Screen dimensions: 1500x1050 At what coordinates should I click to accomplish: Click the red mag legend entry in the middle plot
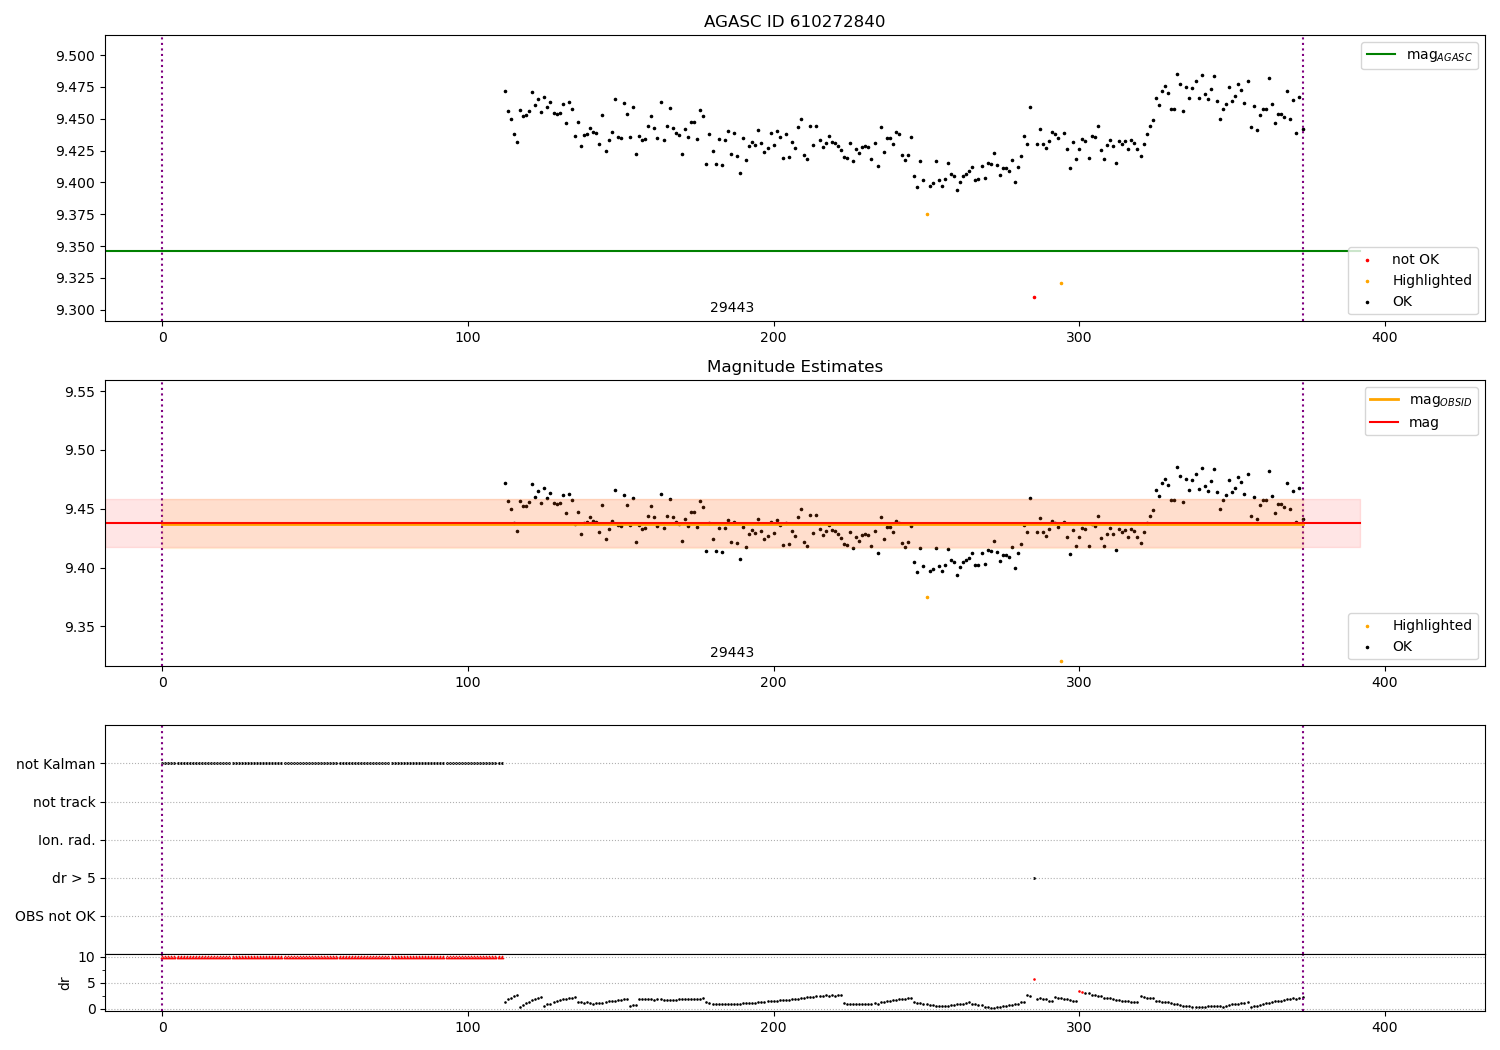[x=1404, y=423]
